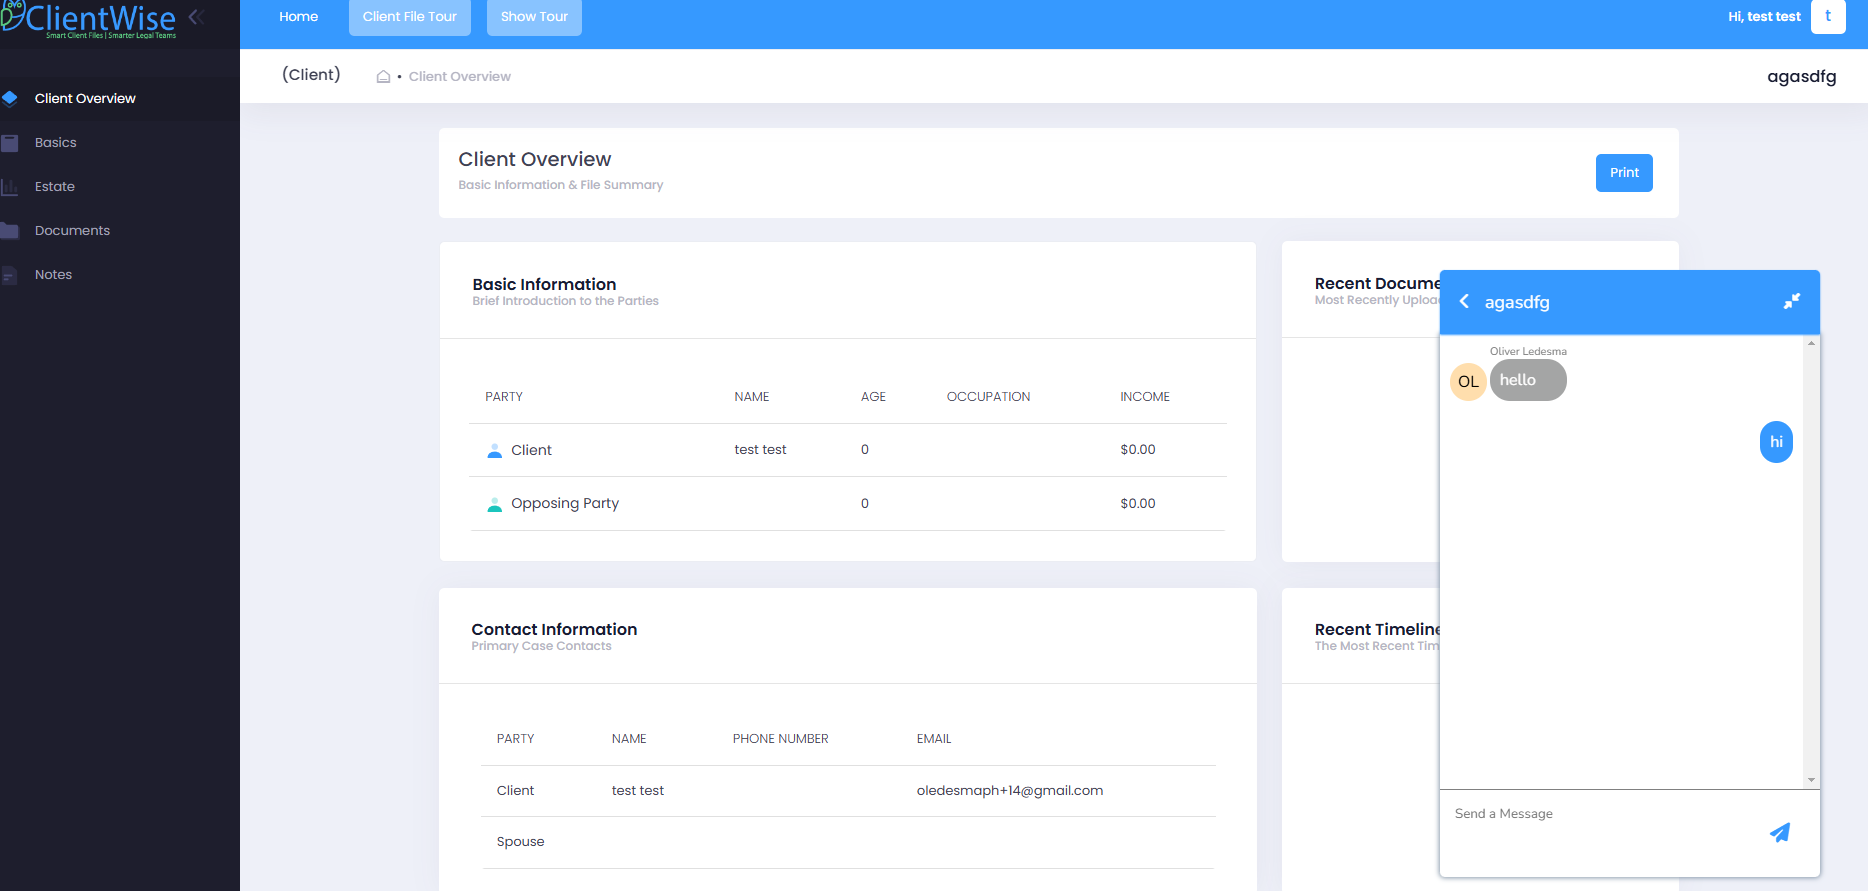Click the OCCUPATION column header
Screen dimensions: 1868x891
pos(988,397)
